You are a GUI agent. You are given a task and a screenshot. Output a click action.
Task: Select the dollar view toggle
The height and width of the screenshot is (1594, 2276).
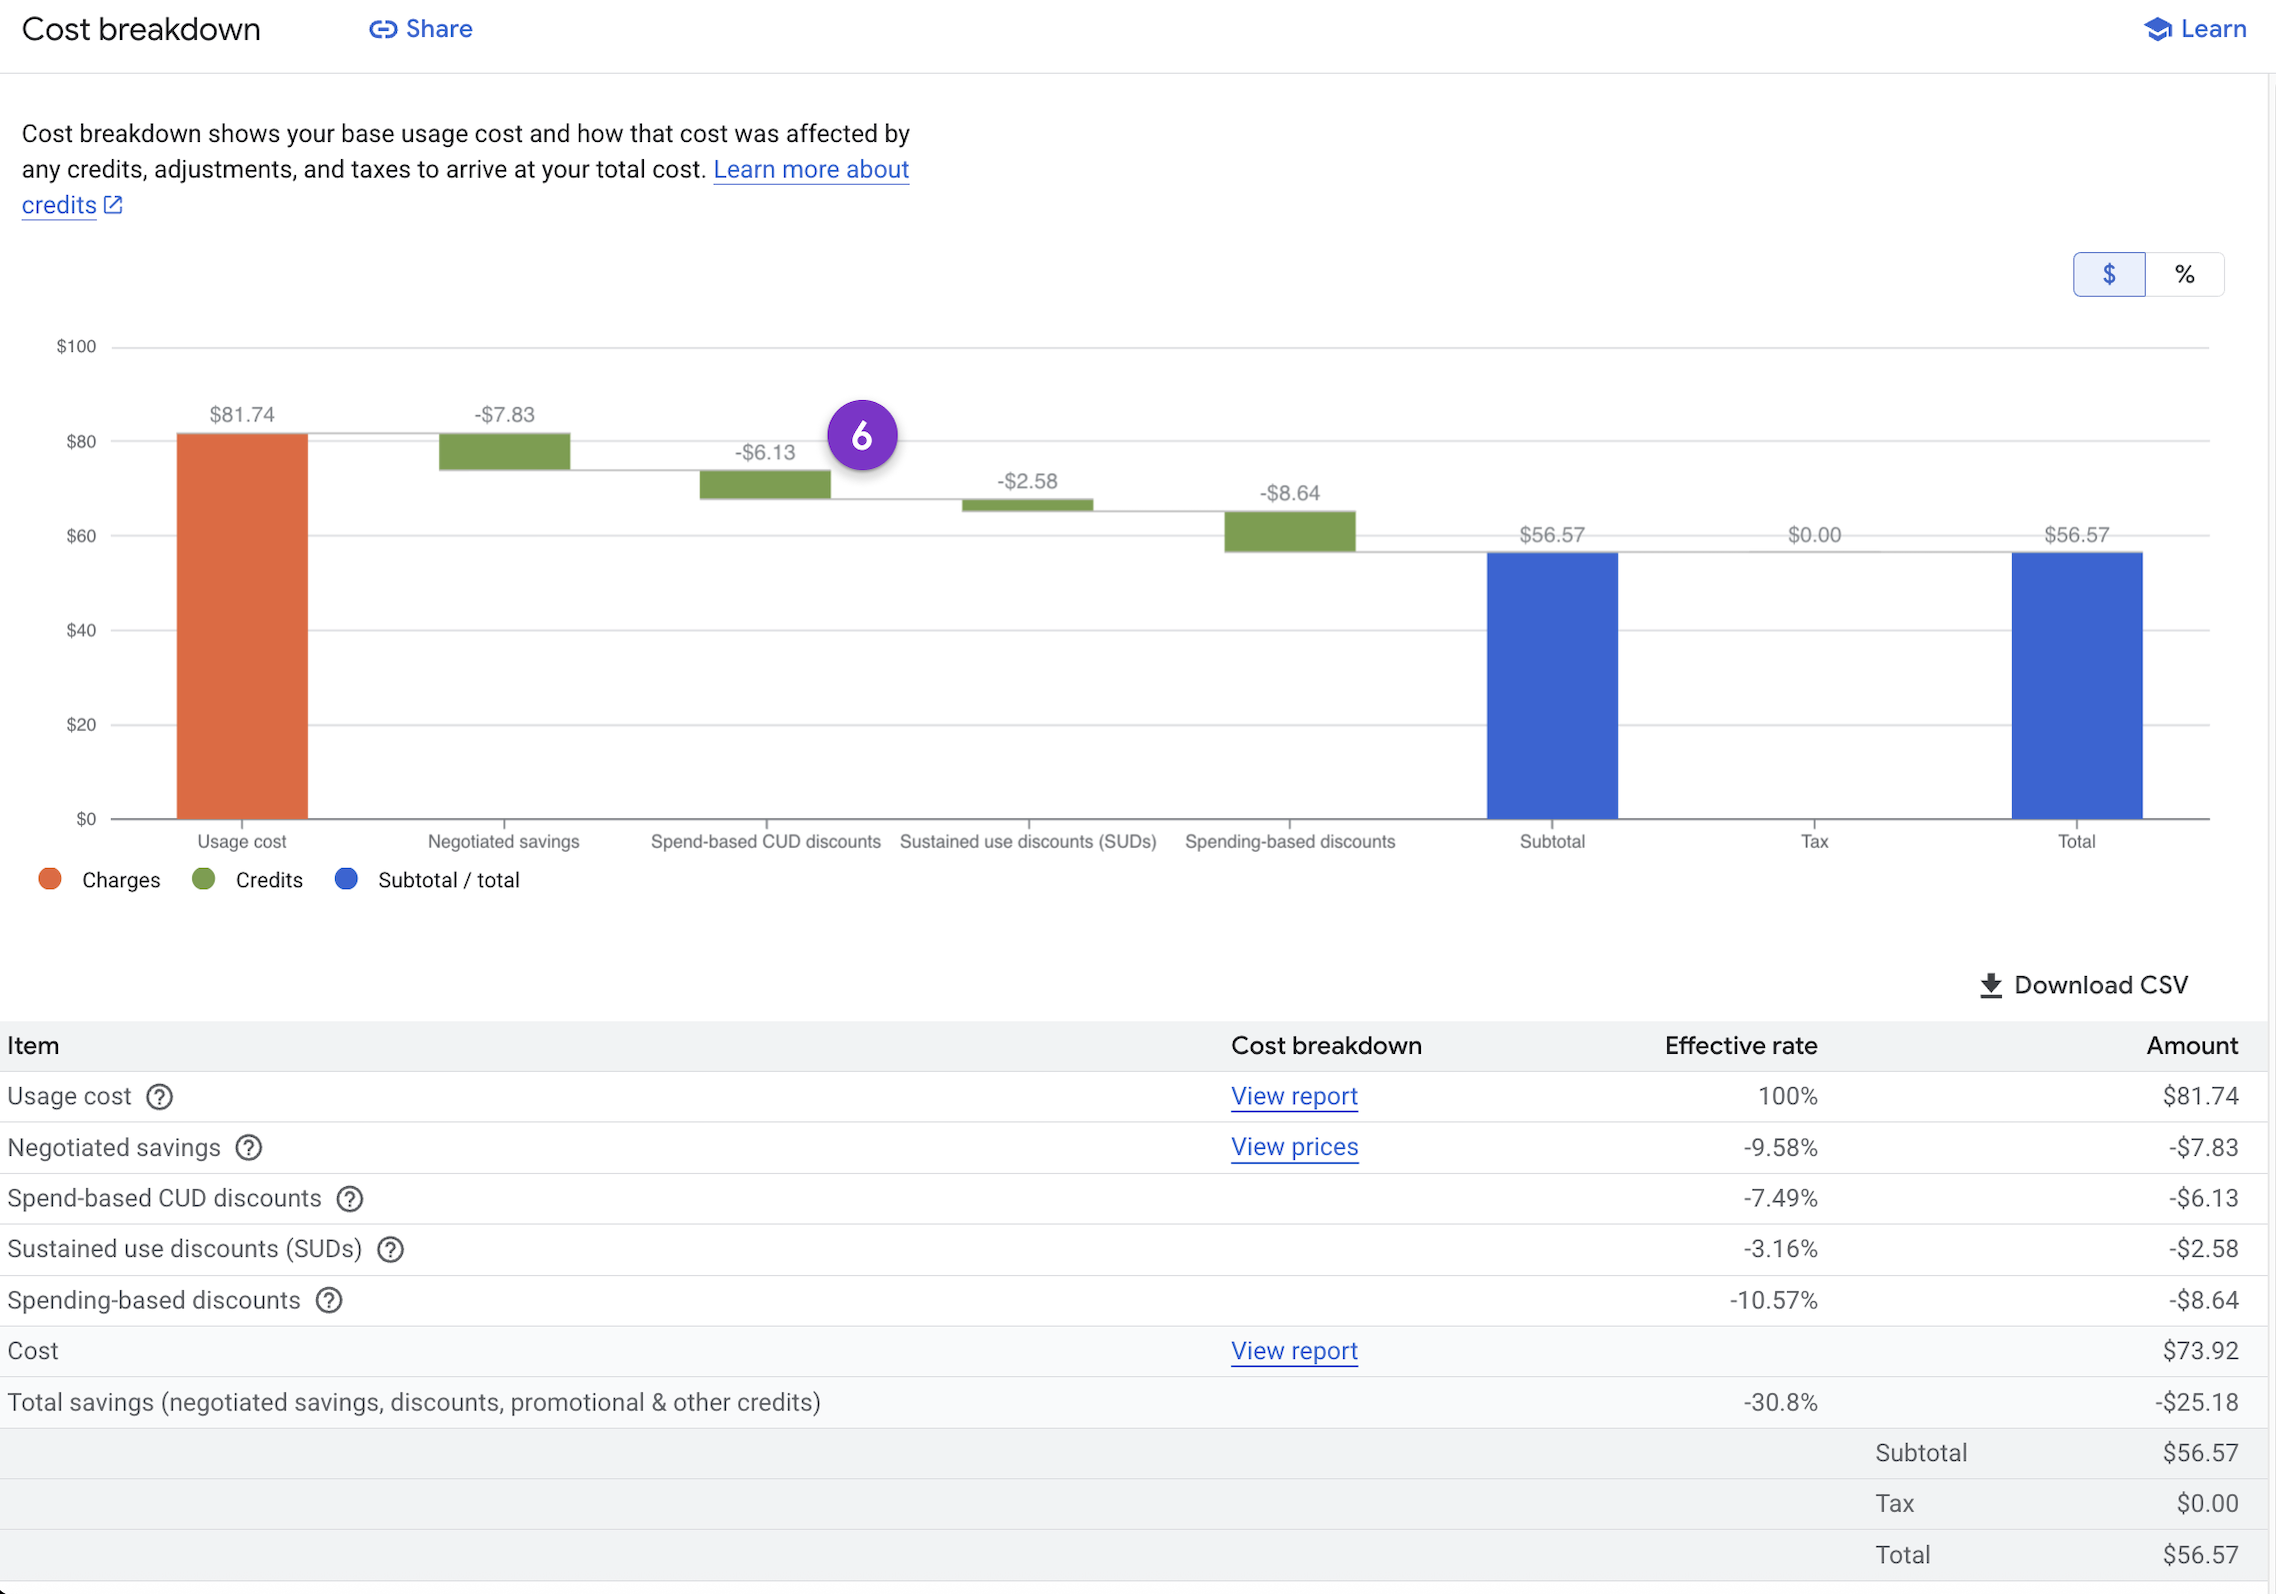[x=2110, y=273]
